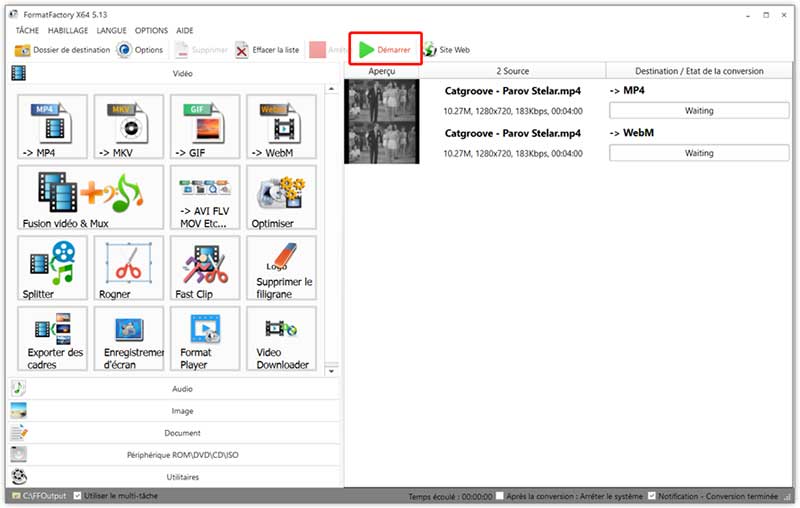Open the Splitter tool
Image resolution: width=800 pixels, height=508 pixels.
[x=52, y=268]
